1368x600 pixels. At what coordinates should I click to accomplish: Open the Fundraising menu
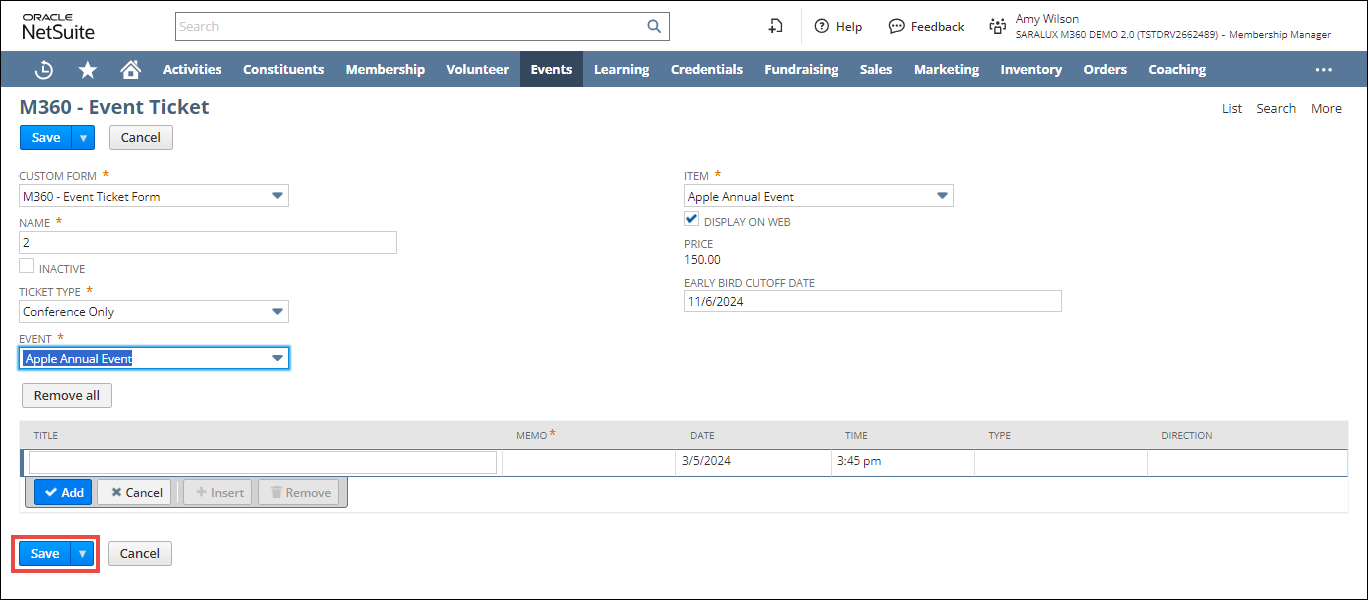pyautogui.click(x=801, y=70)
